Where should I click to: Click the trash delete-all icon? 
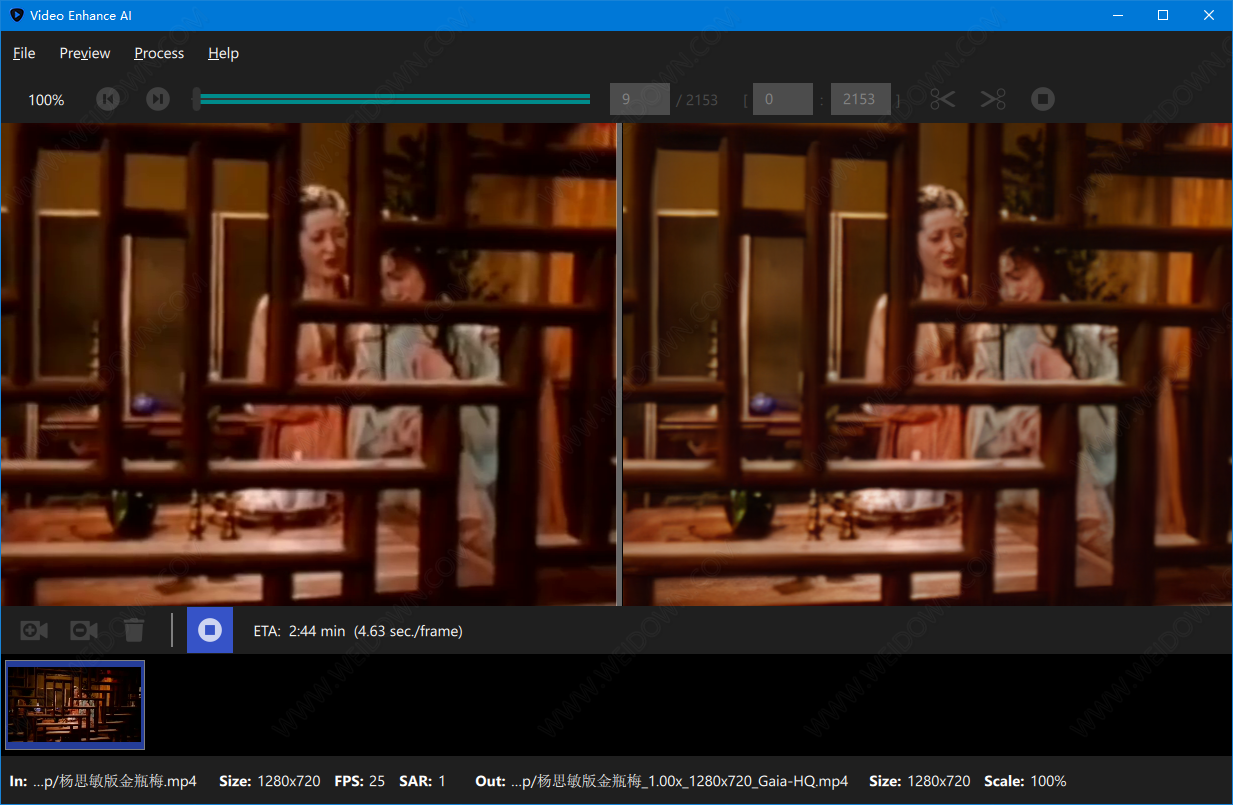click(134, 630)
